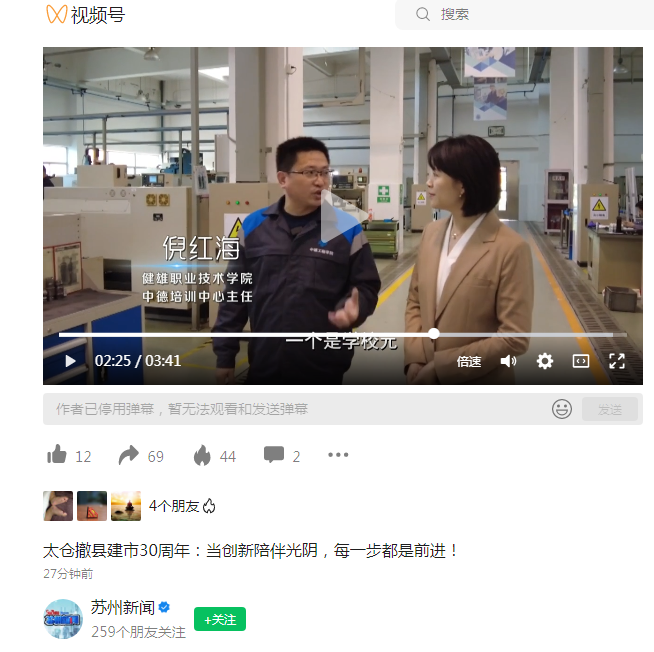Click the large center play overlay

[343, 216]
